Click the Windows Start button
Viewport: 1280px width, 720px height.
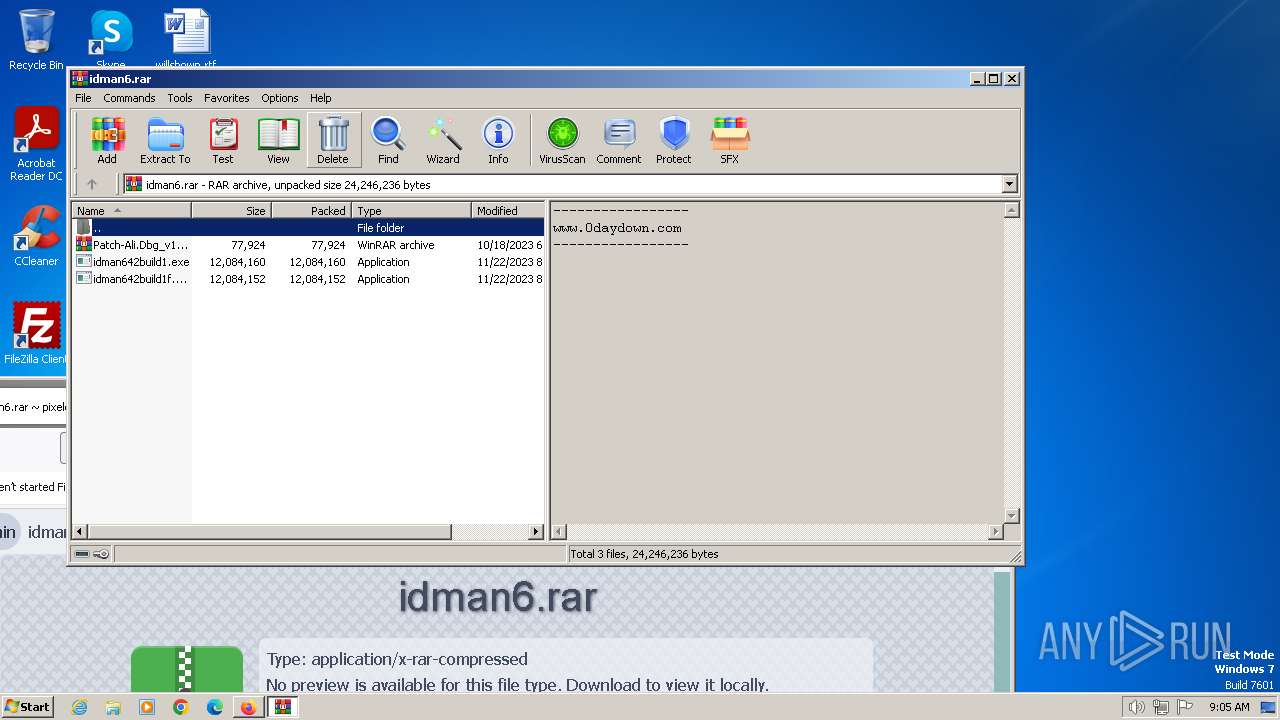pyautogui.click(x=28, y=707)
